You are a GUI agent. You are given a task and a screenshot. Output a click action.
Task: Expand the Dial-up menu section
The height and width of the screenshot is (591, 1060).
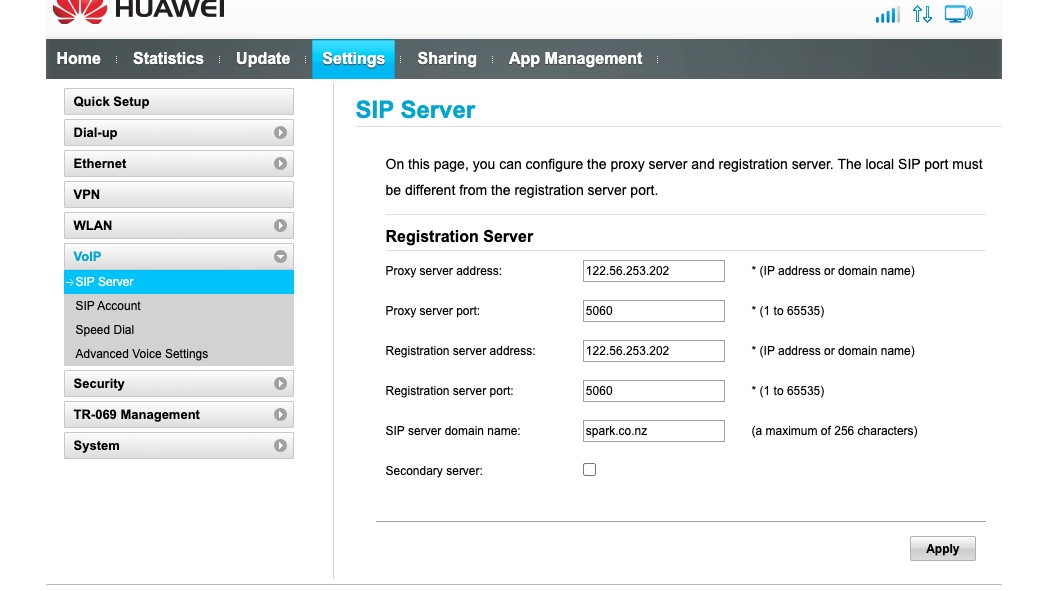[178, 133]
